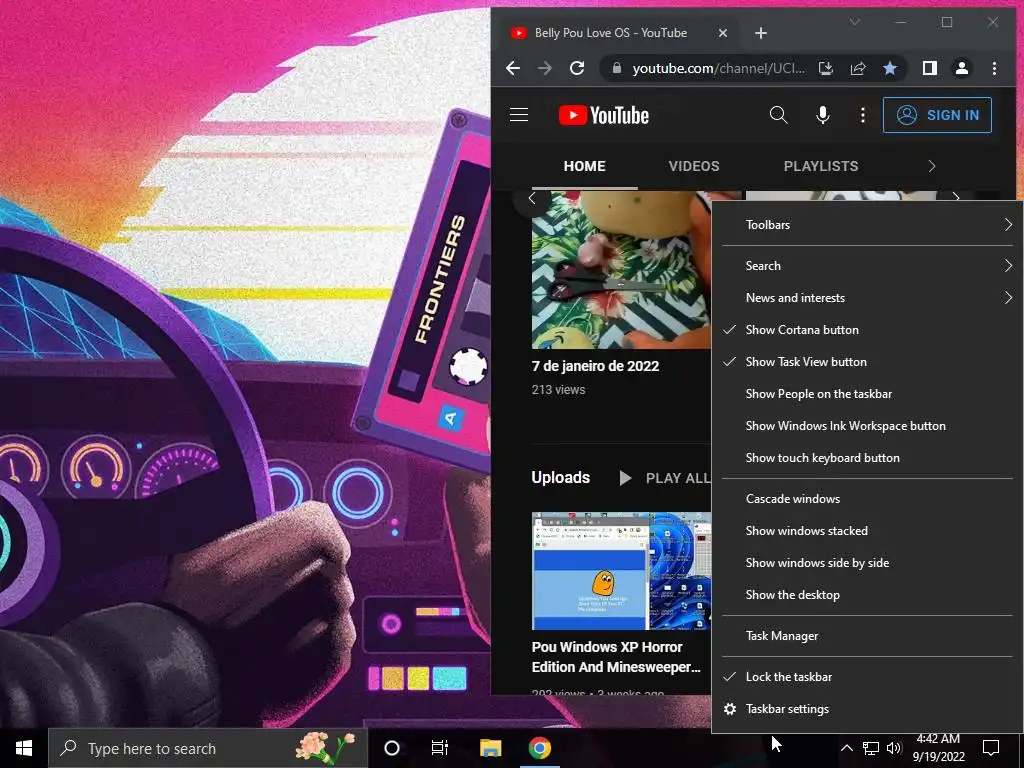Click the taskbar search box
The height and width of the screenshot is (768, 1024).
(x=208, y=748)
